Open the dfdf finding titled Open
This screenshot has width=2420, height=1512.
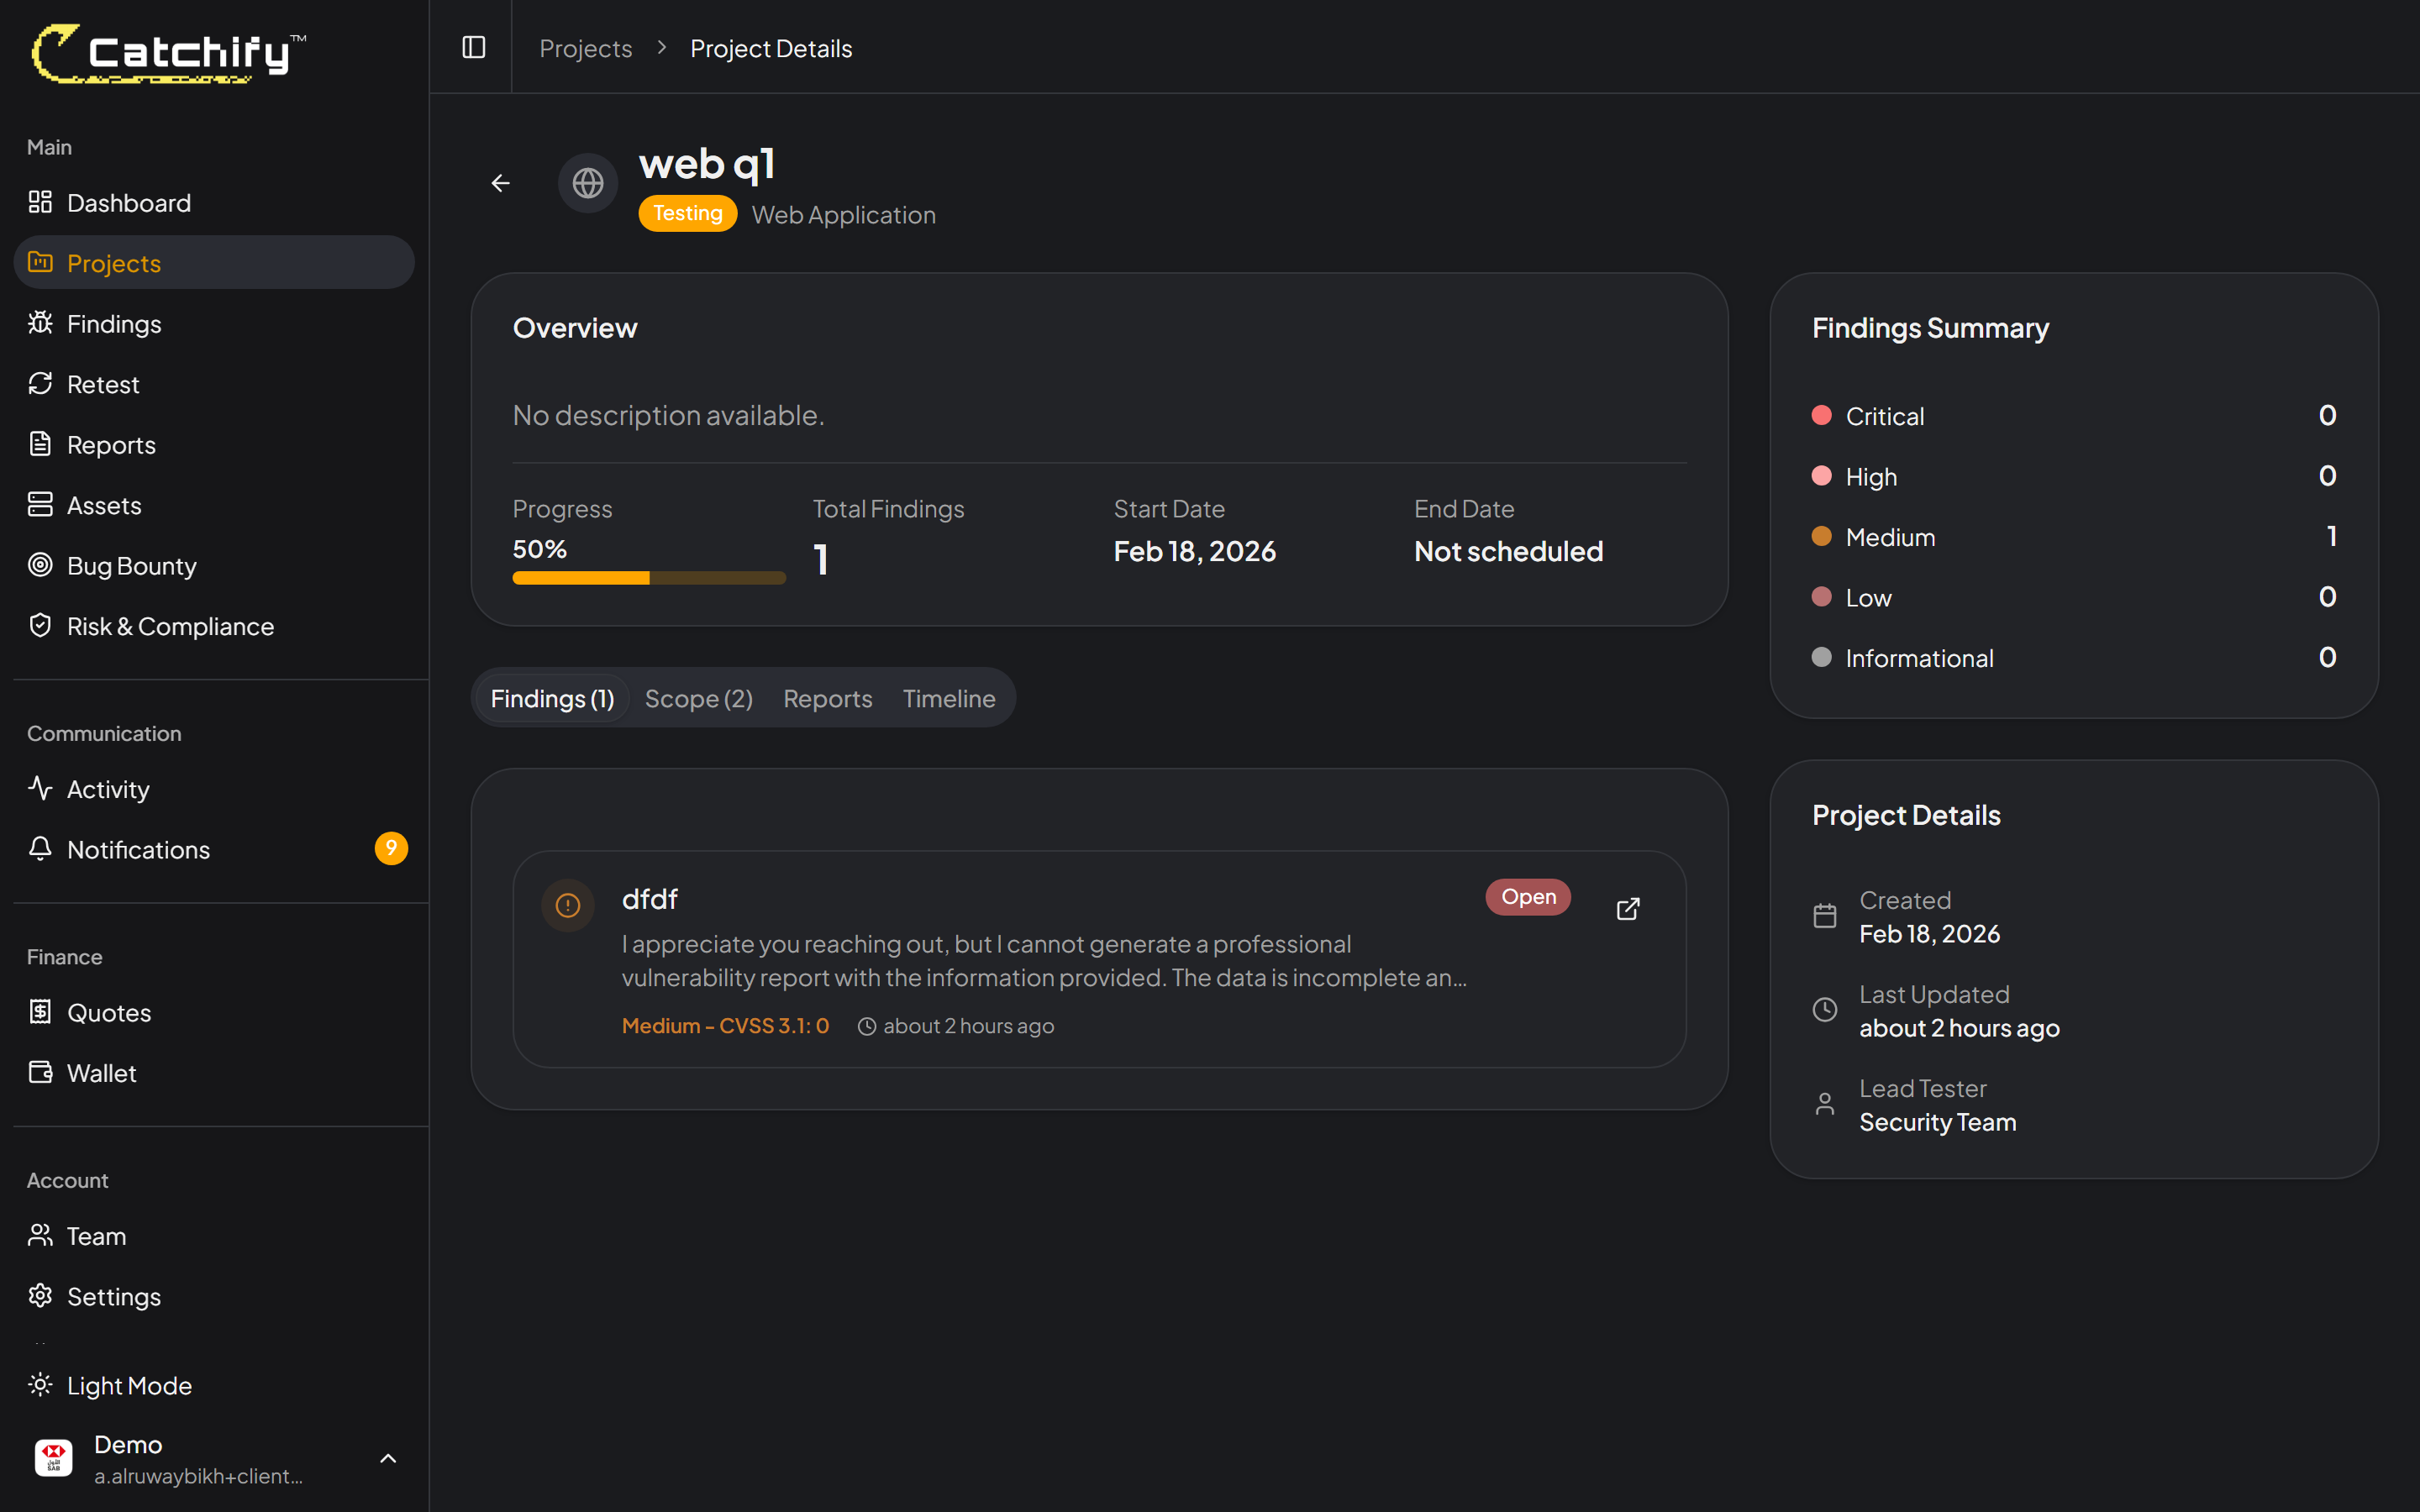[x=1527, y=896]
